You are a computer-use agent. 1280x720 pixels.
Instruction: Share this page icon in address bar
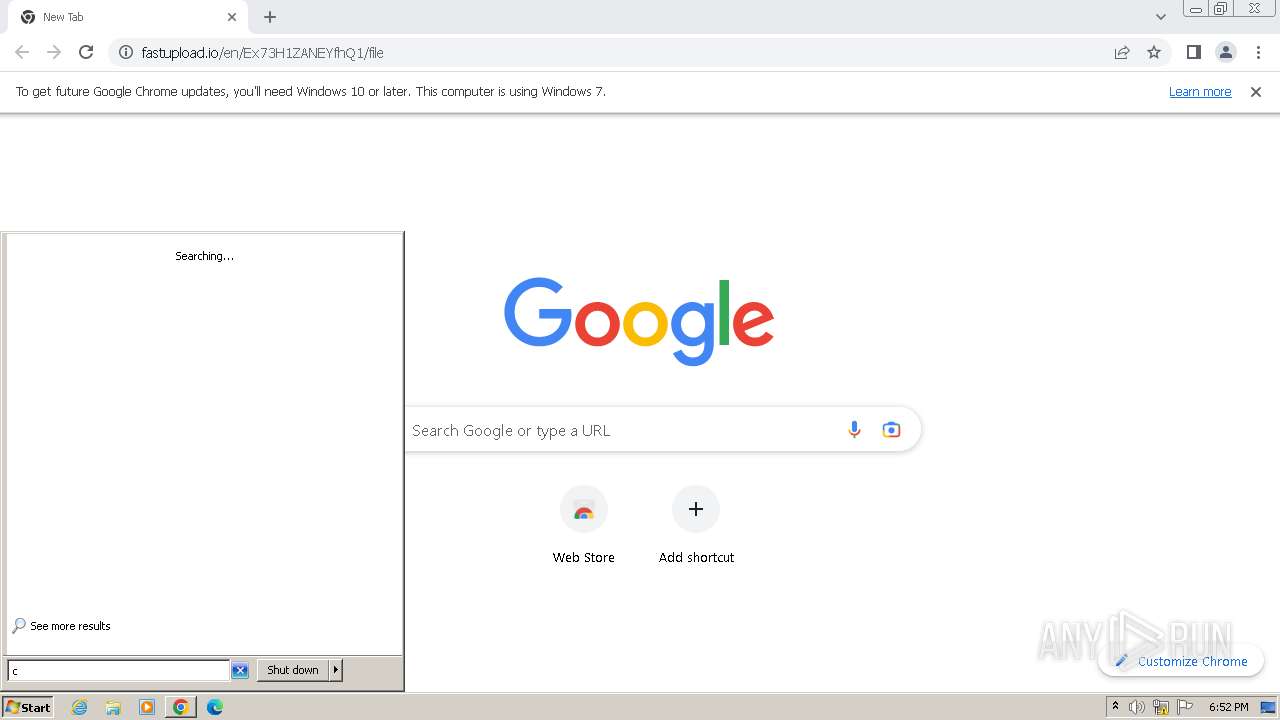(1122, 52)
